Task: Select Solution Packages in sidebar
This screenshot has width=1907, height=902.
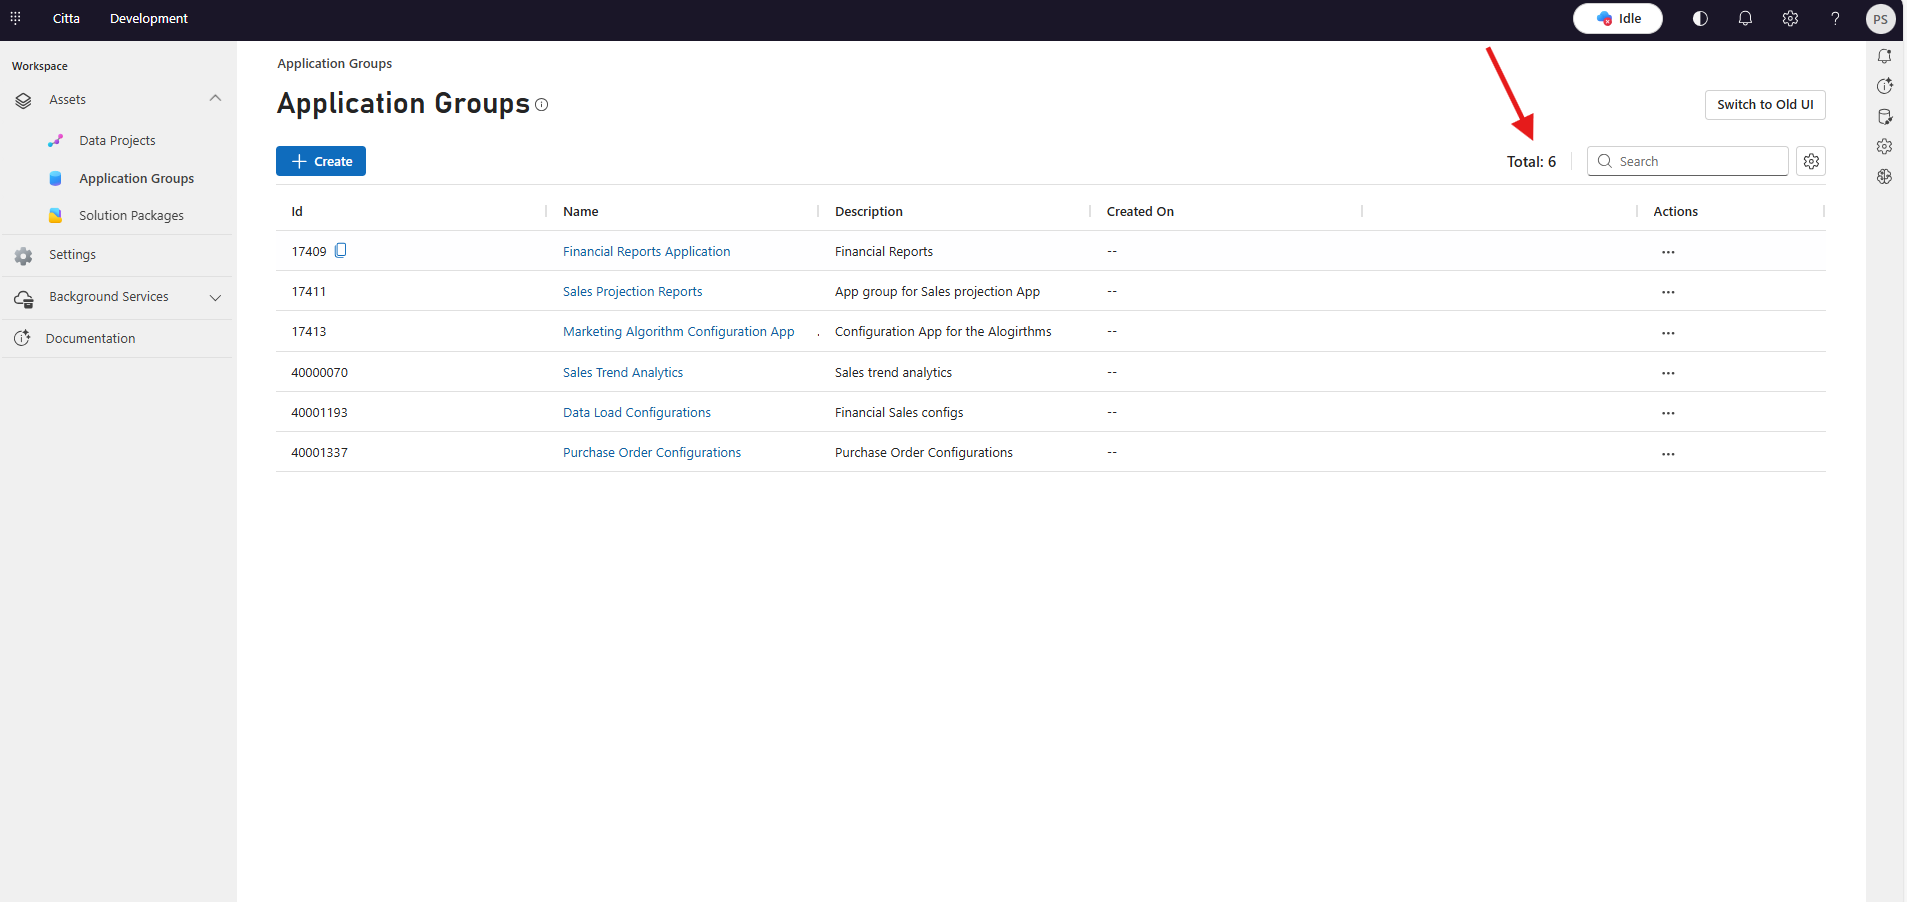Action: [131, 216]
